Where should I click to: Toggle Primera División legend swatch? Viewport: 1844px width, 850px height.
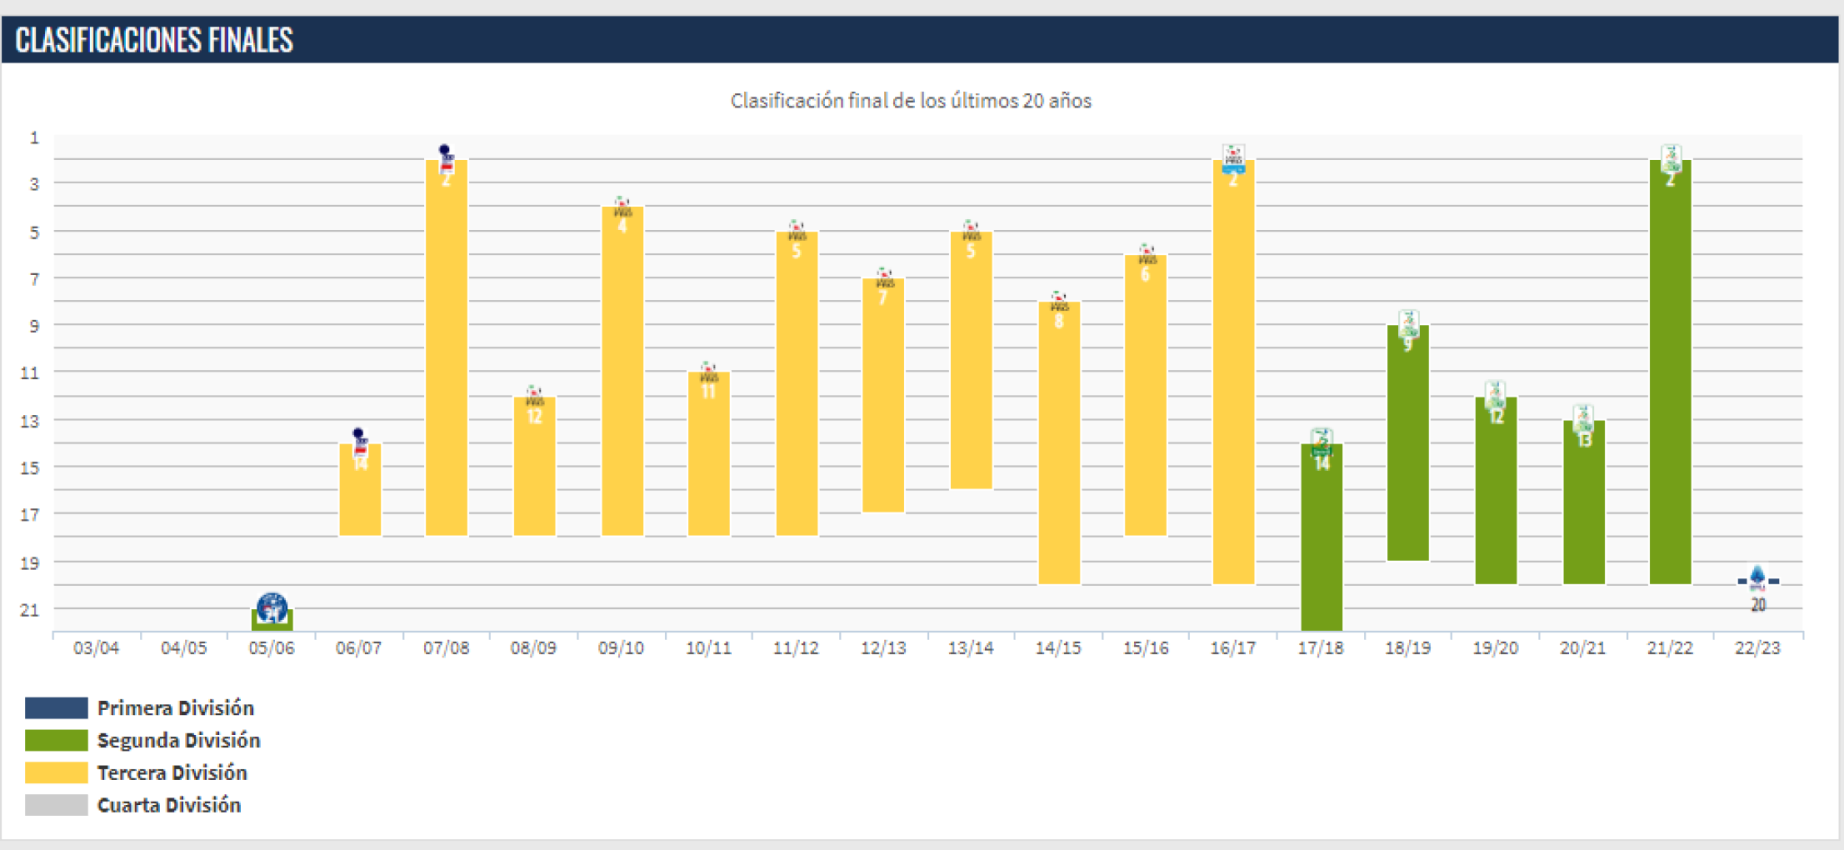point(56,708)
